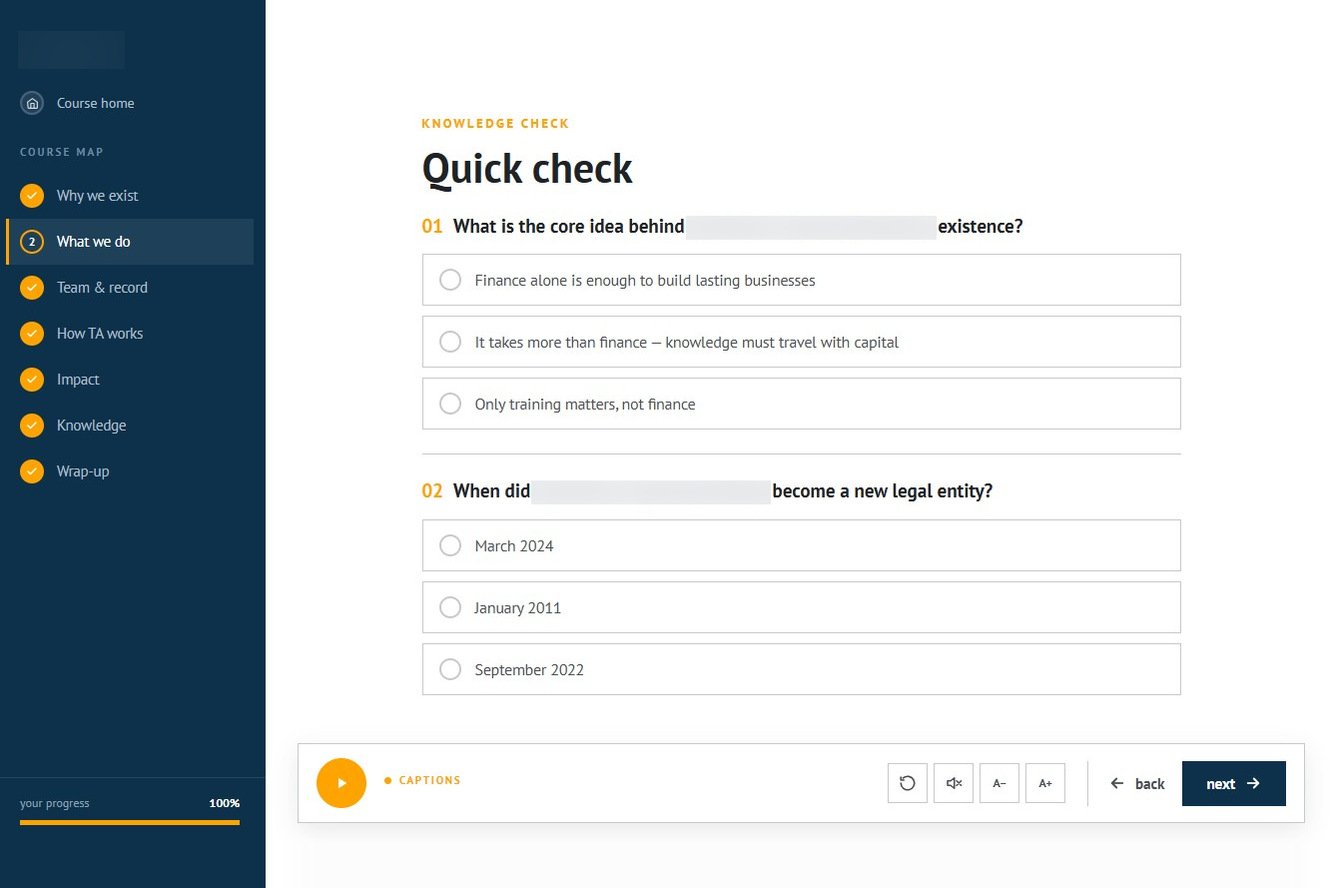Click the Course home link text
The image size is (1332, 888).
95,103
